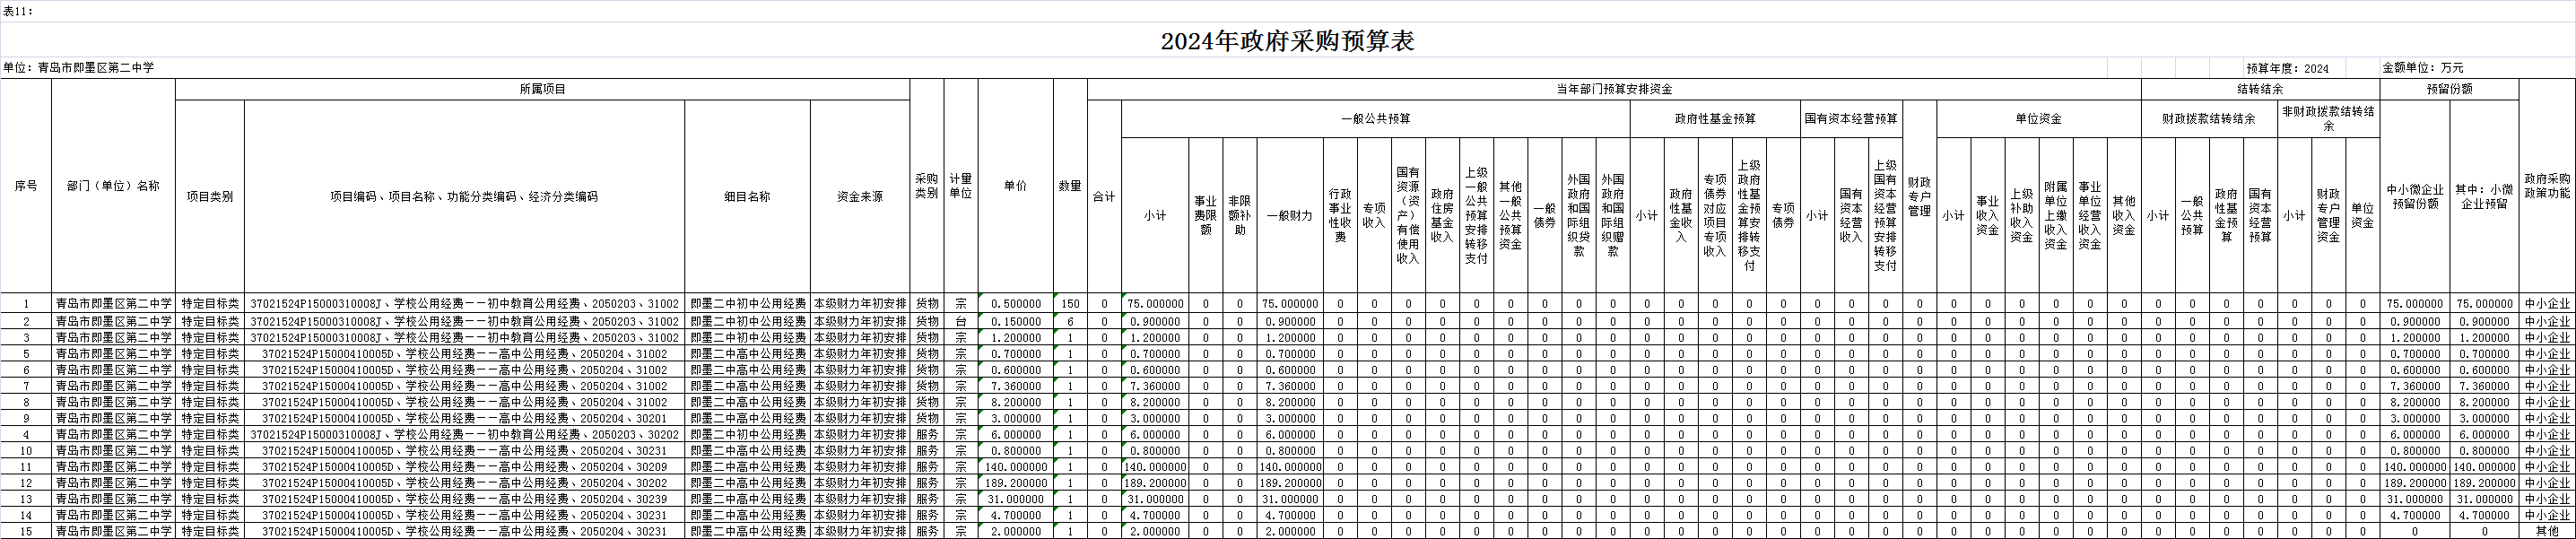Click the title 2024年政府采购预算表

(1287, 41)
